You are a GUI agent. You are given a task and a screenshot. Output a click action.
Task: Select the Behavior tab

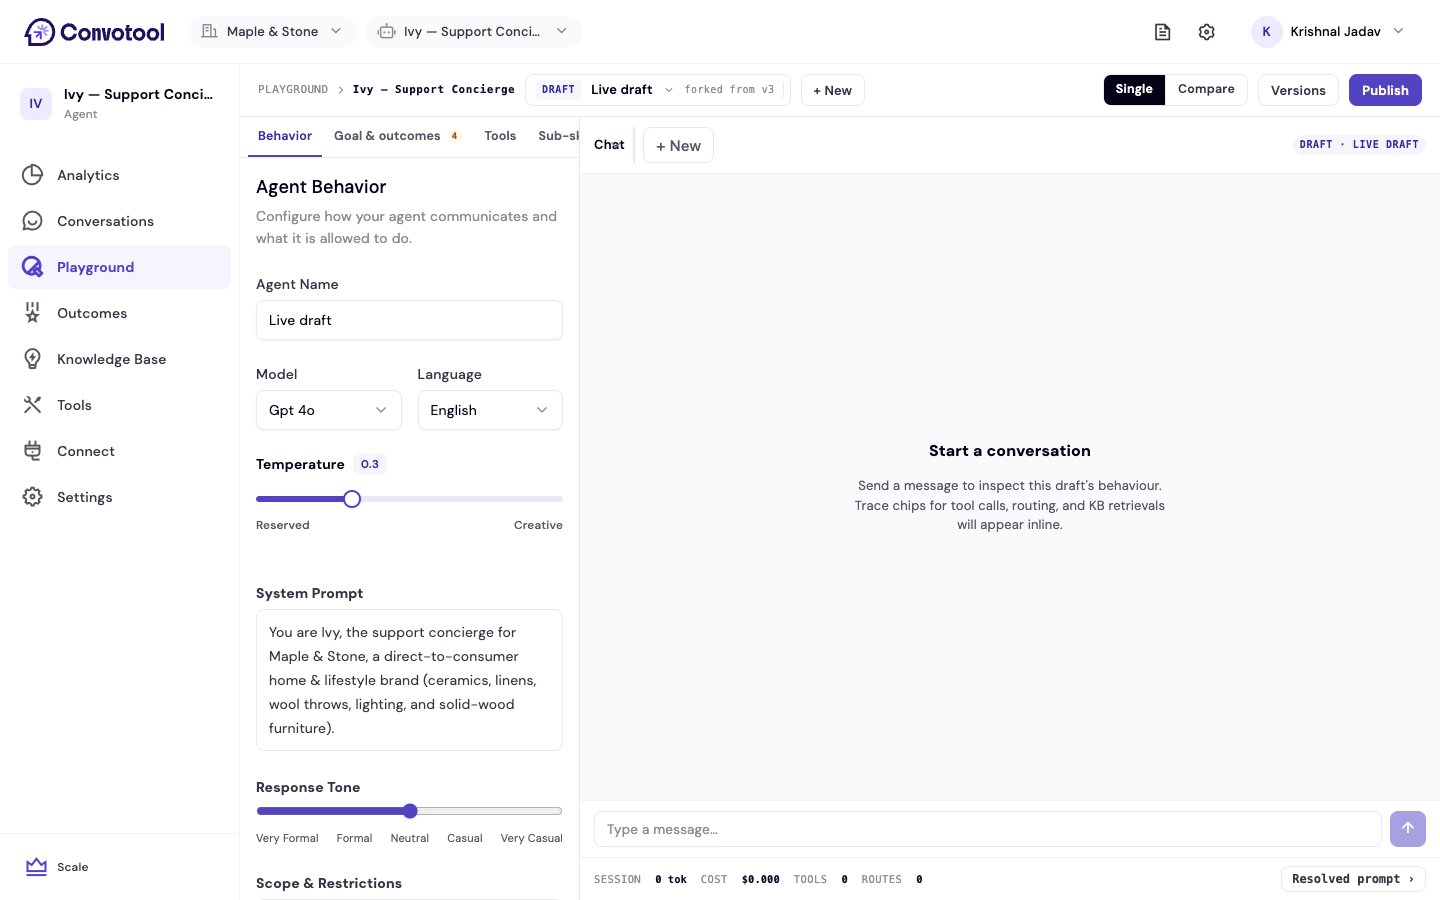(x=285, y=136)
